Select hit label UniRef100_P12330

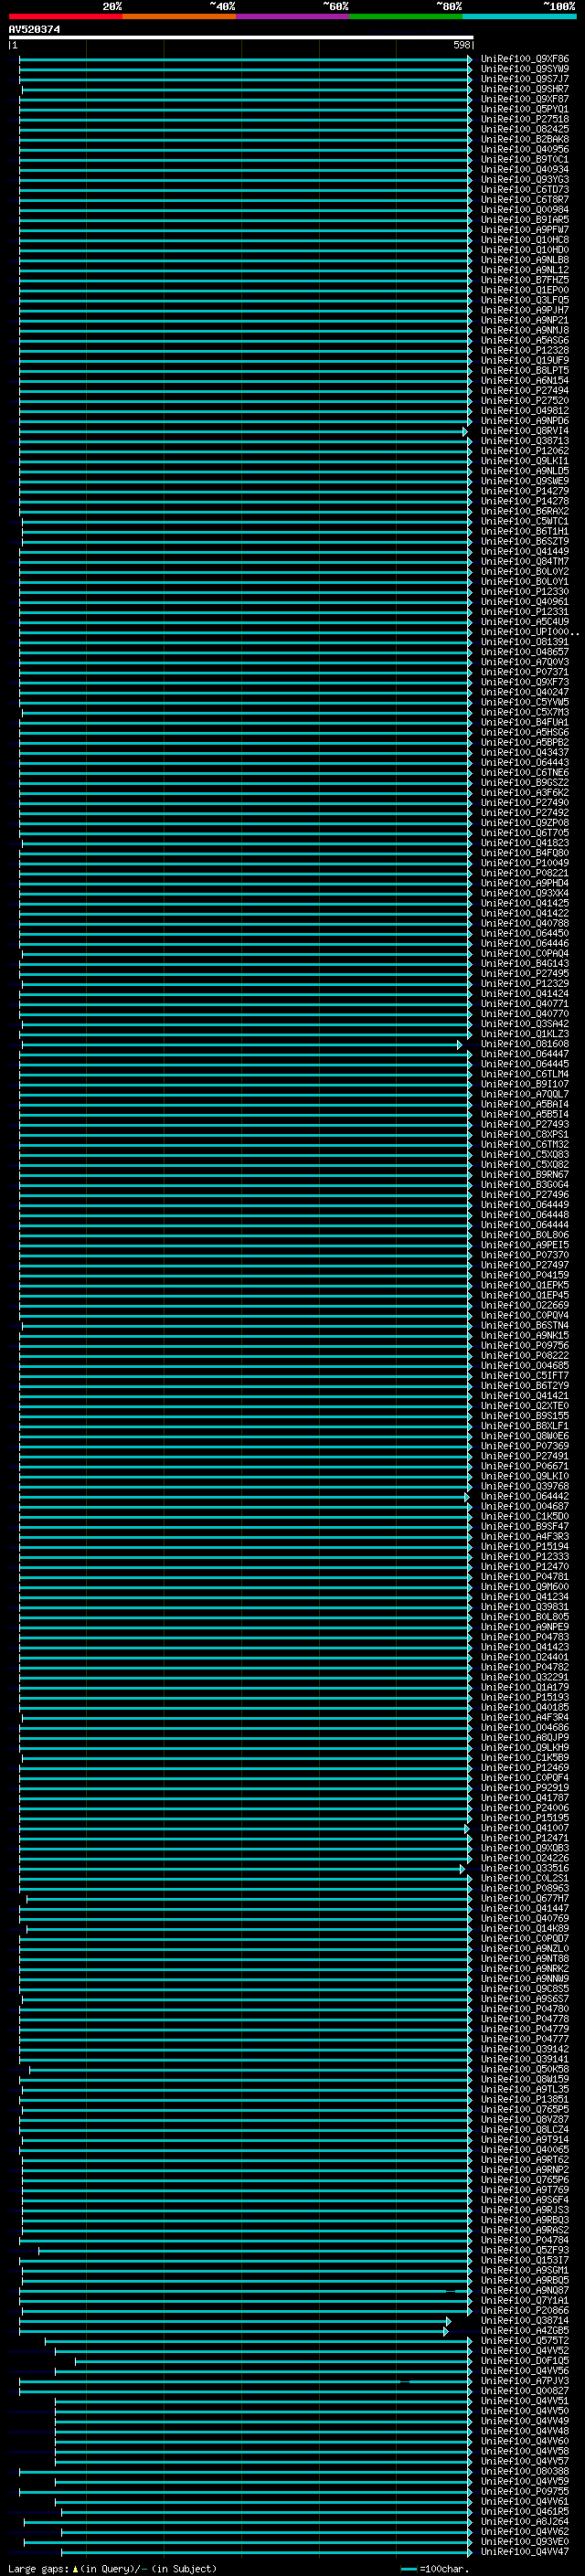pos(524,592)
